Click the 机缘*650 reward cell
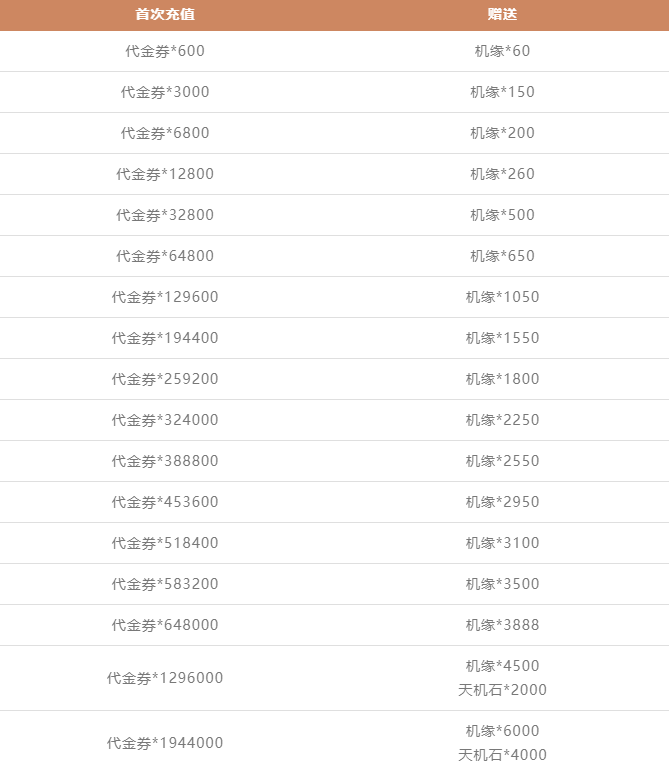Viewport: 669px width, 775px height. point(502,256)
